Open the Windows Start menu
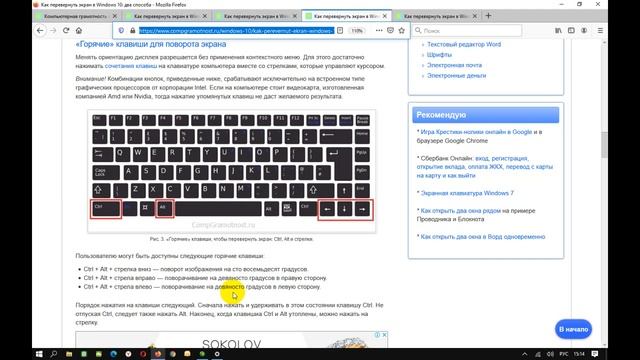Viewport: 640px width, 360px height. click(x=39, y=354)
